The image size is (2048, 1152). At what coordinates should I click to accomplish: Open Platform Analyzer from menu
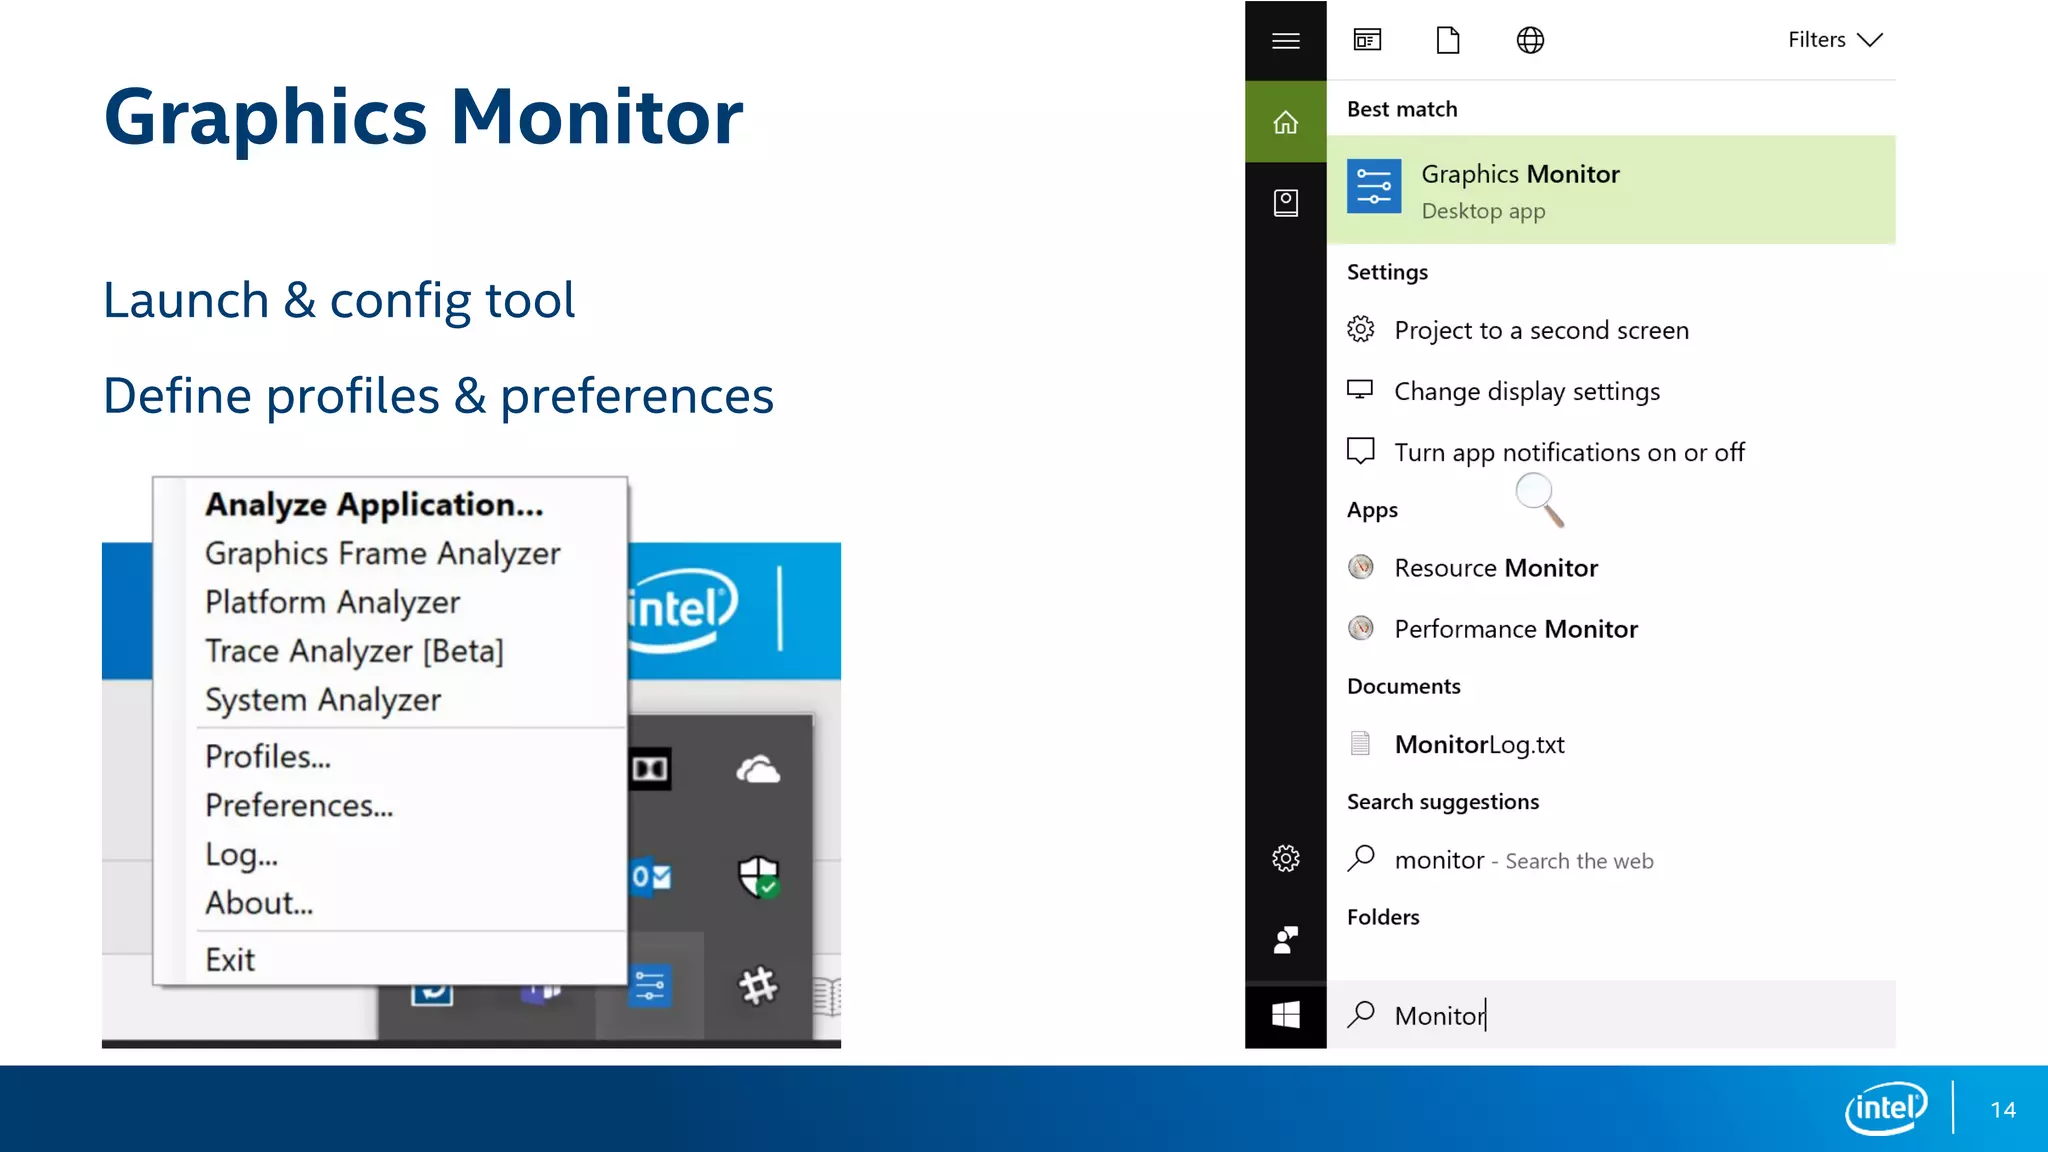click(x=332, y=603)
